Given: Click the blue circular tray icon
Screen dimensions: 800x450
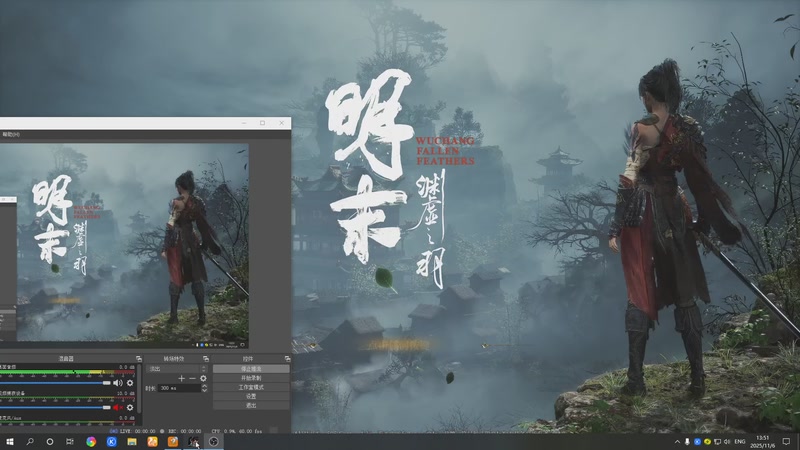Looking at the screenshot, I should pos(697,442).
